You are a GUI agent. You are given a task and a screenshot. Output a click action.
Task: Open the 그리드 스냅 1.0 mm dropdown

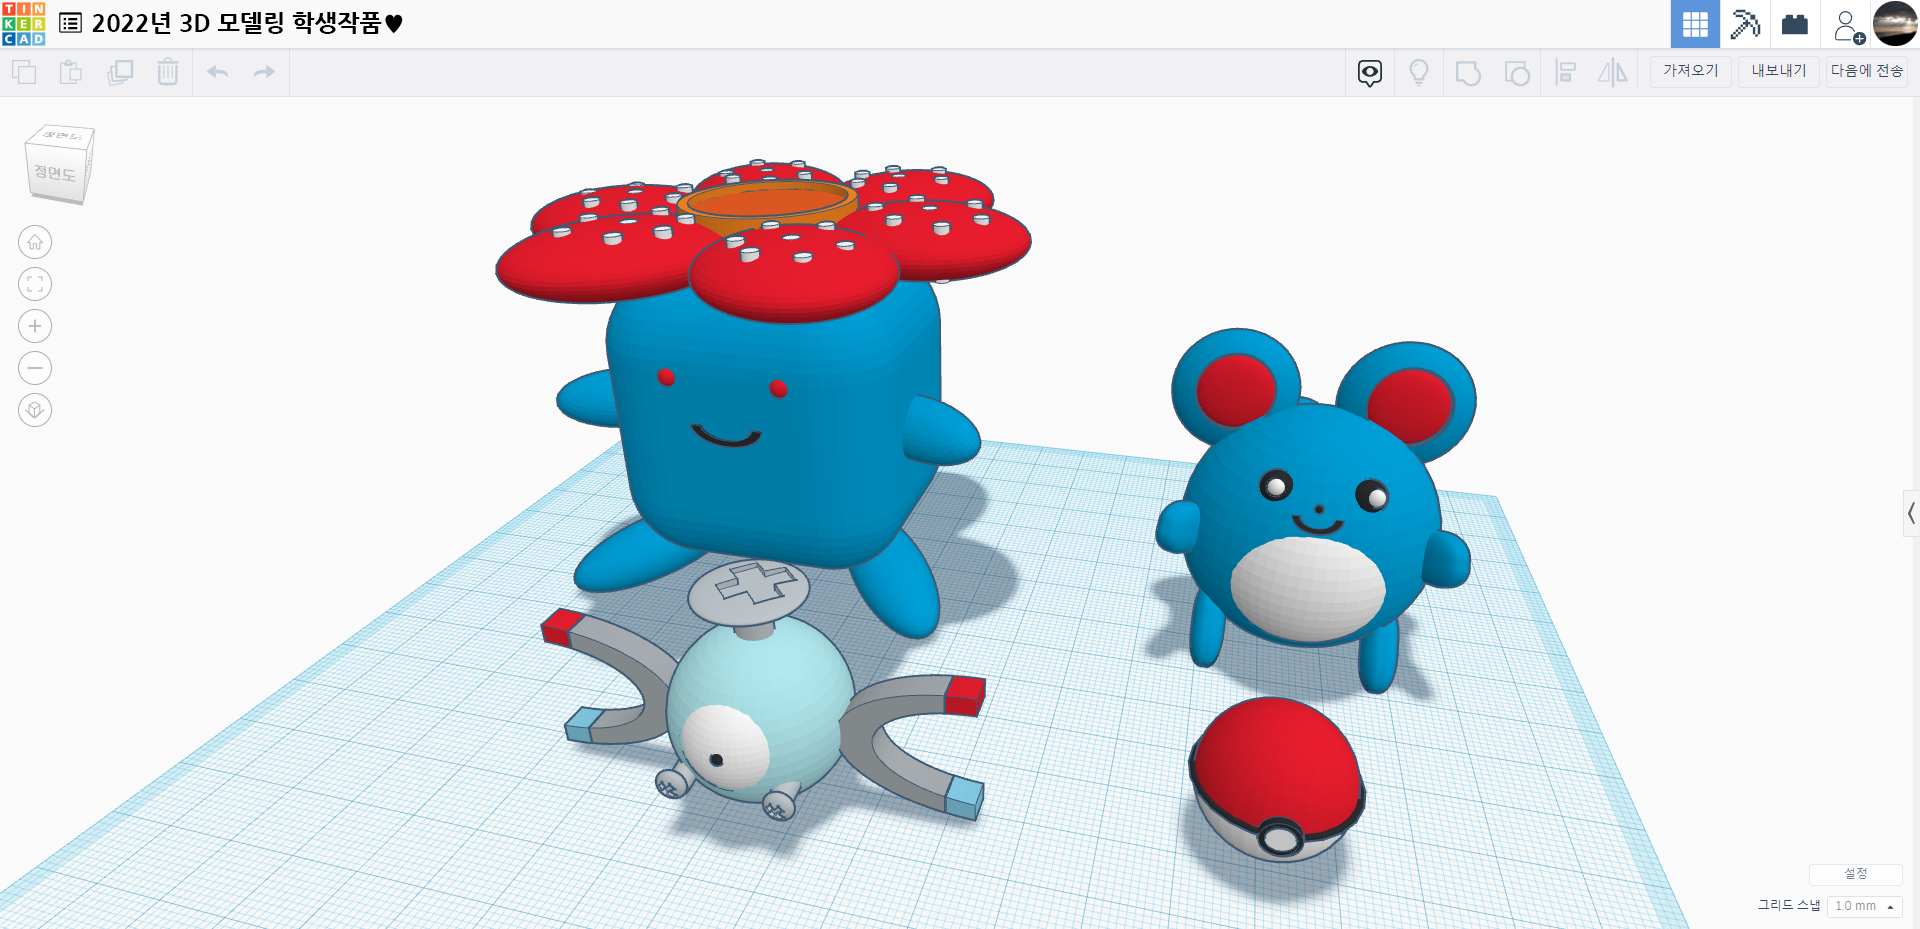[1864, 906]
